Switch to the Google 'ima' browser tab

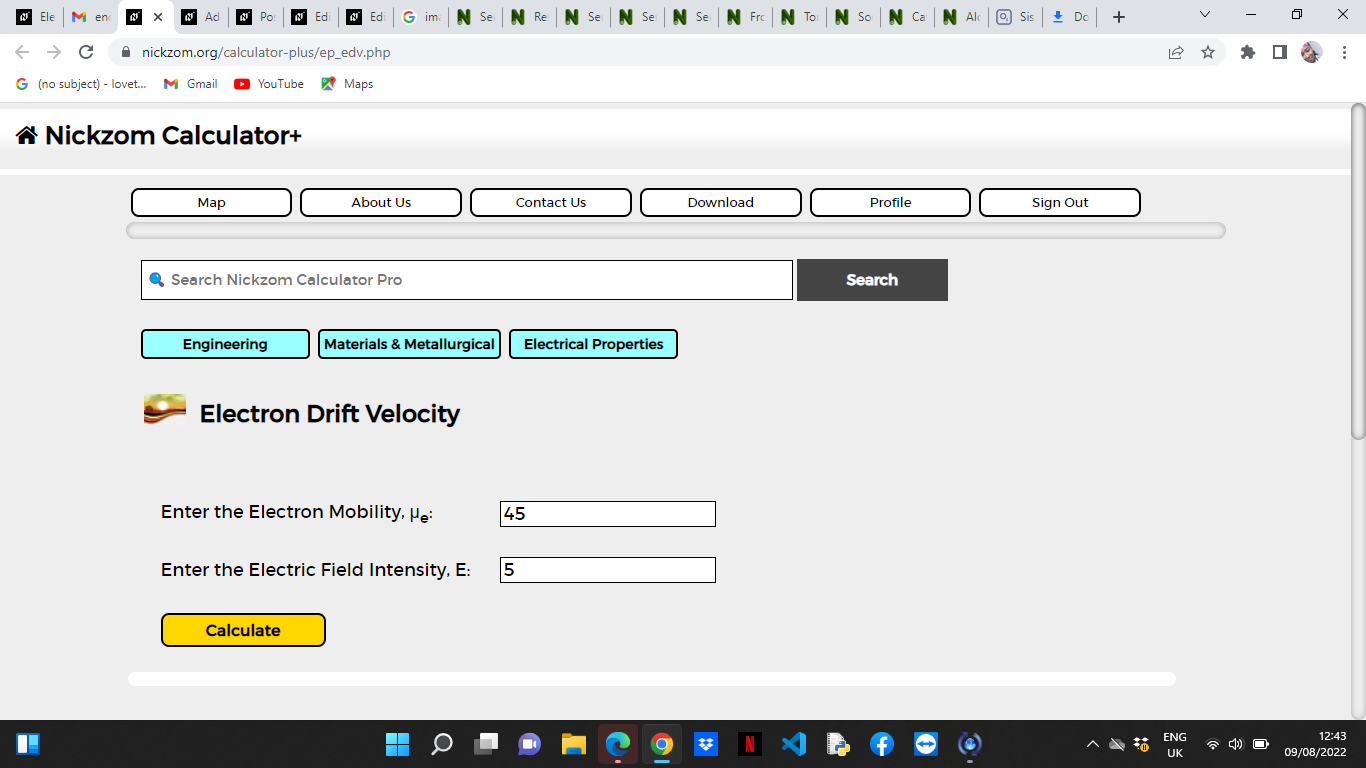pos(421,17)
